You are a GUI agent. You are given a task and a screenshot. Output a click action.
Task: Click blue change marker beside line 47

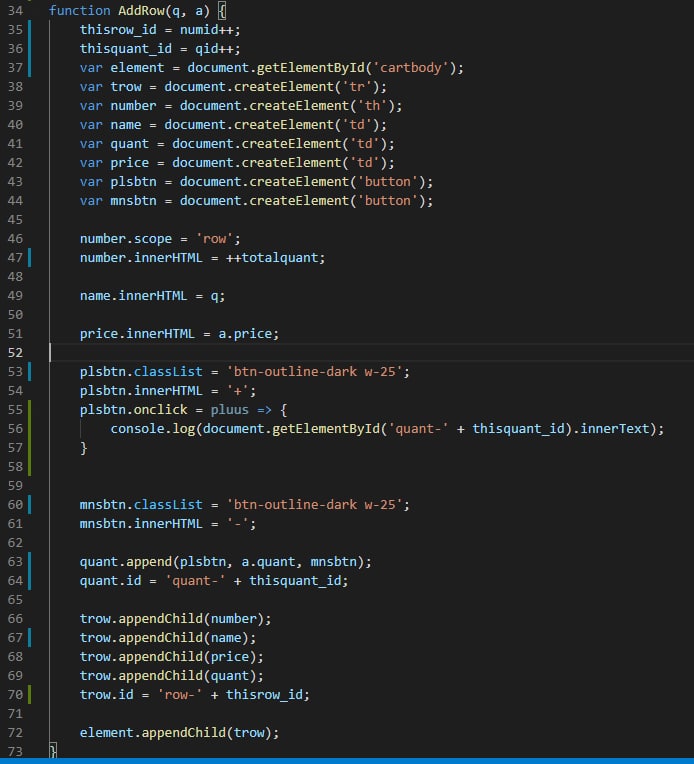(30, 258)
